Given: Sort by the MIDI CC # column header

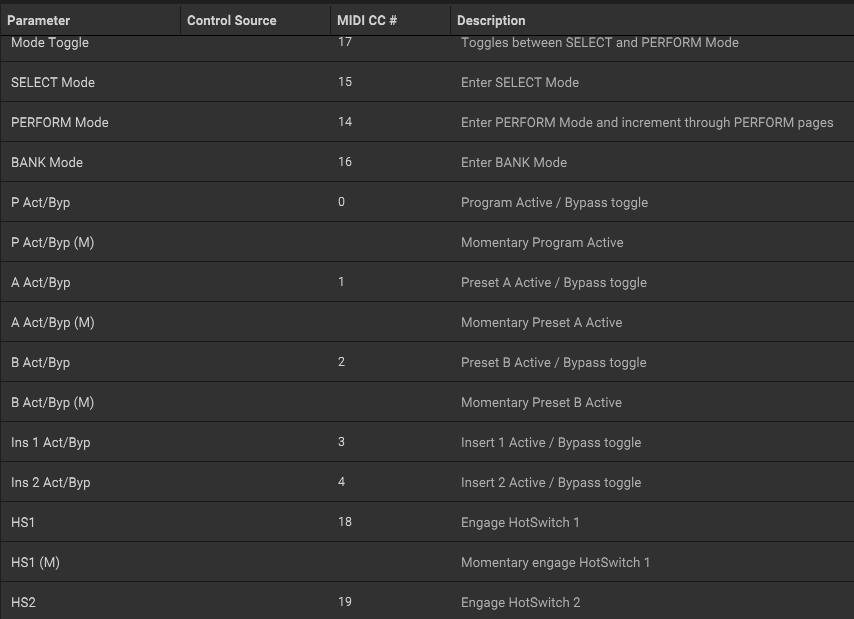Looking at the screenshot, I should coord(367,20).
